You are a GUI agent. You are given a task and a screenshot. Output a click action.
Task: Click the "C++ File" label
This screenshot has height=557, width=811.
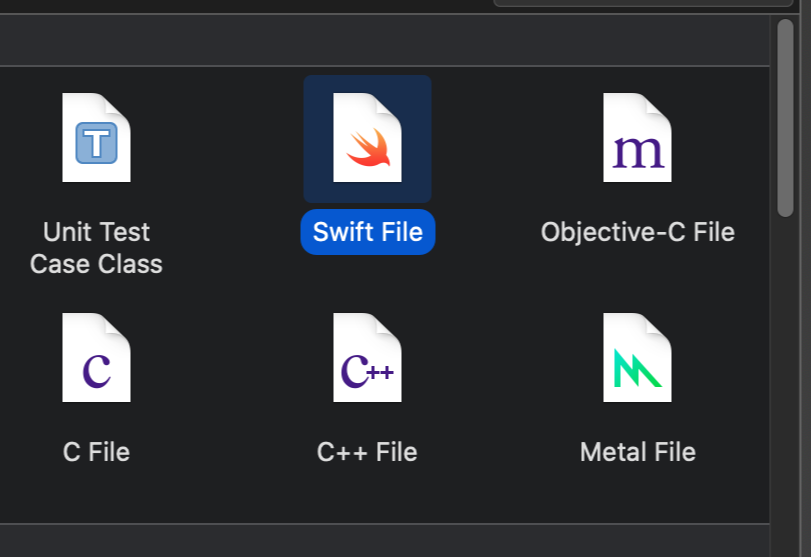click(367, 452)
